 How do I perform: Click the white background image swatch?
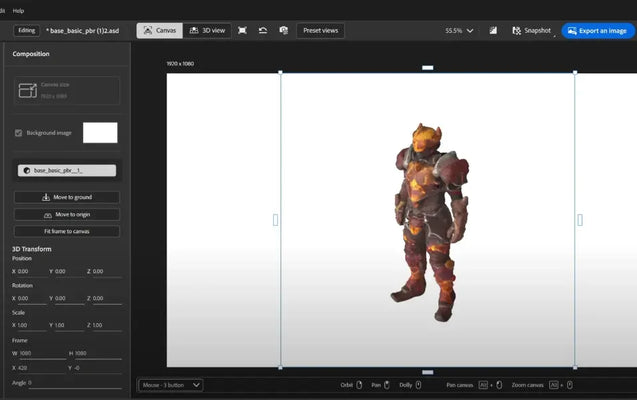pyautogui.click(x=100, y=133)
